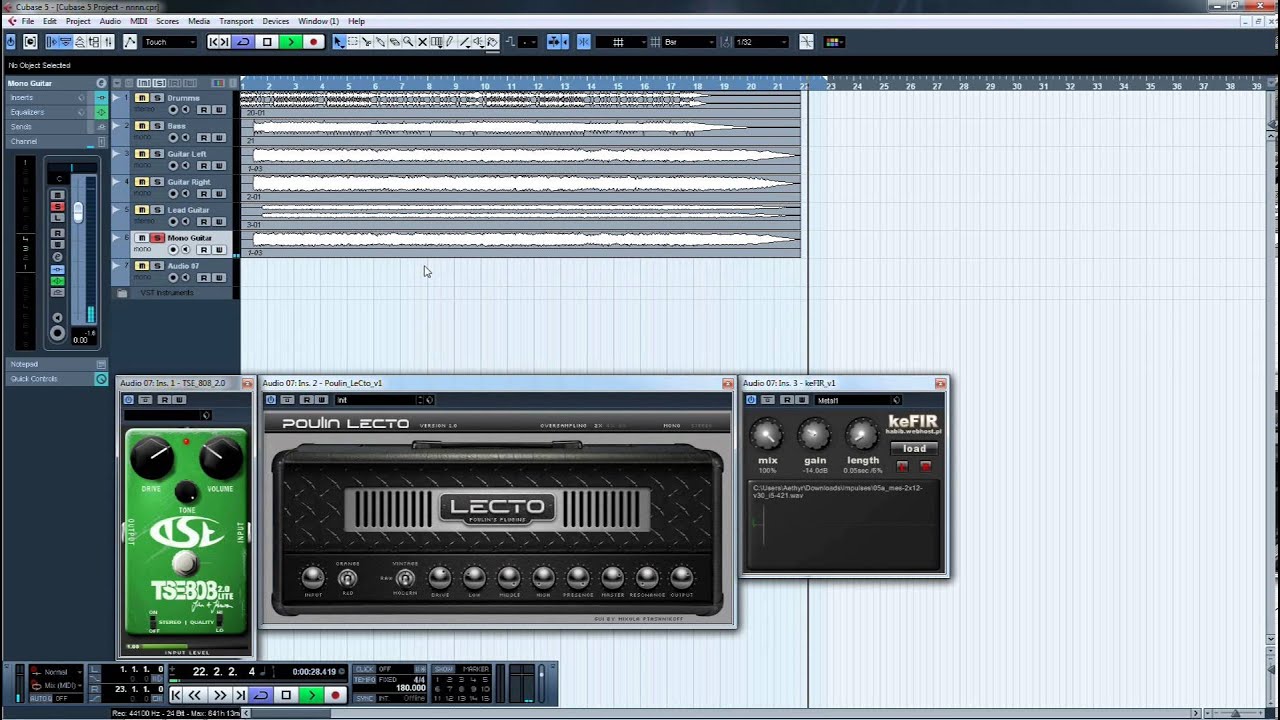Click Fast Forward on the transport panel
Screen dimensions: 1280x720
[x=219, y=695]
